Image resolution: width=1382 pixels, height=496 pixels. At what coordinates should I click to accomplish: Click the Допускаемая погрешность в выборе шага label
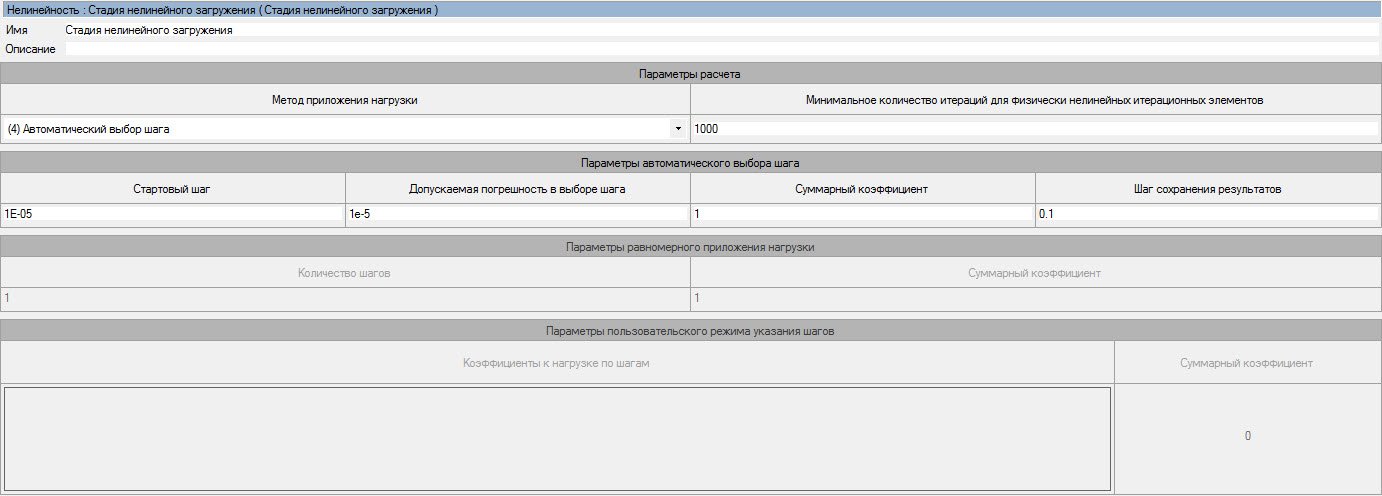point(518,189)
